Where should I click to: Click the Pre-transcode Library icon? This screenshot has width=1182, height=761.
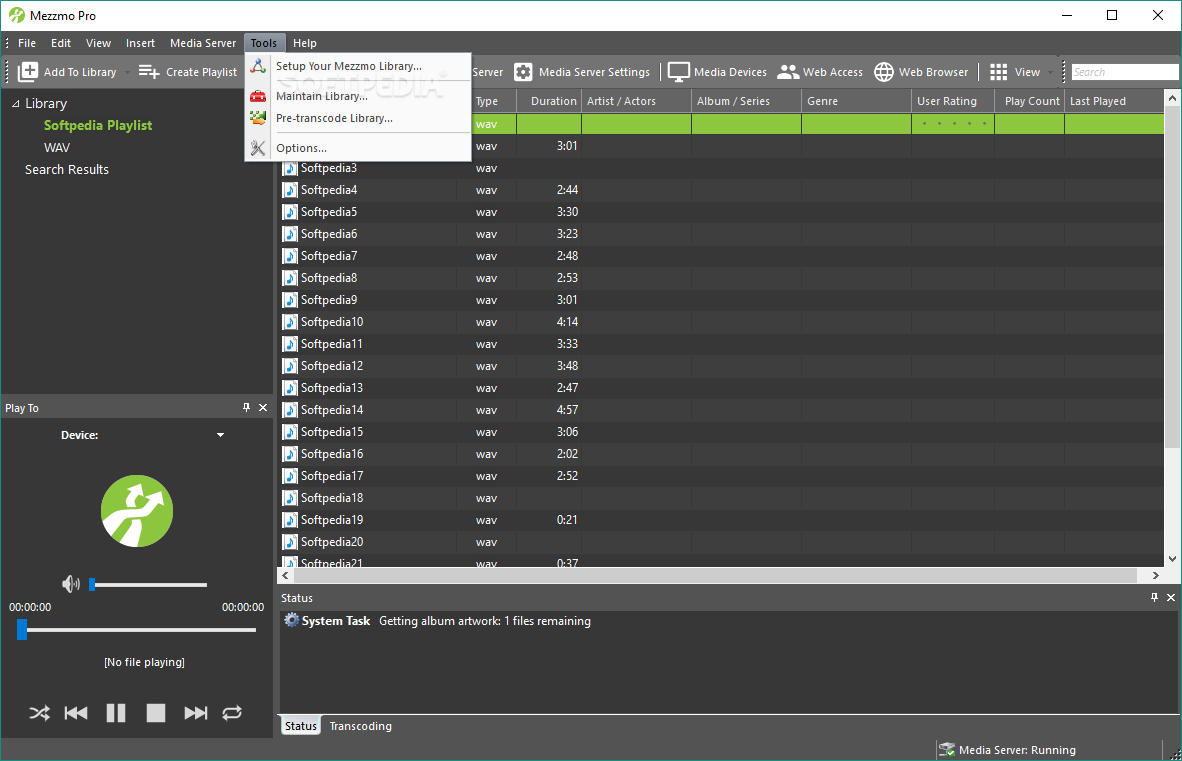tap(259, 118)
